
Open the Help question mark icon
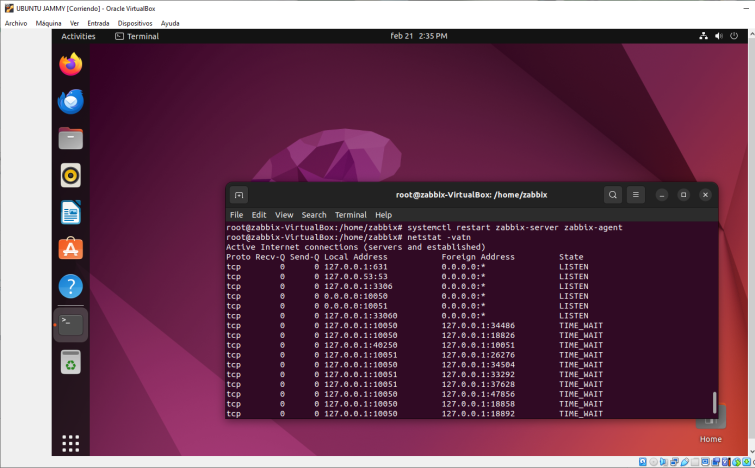[71, 286]
